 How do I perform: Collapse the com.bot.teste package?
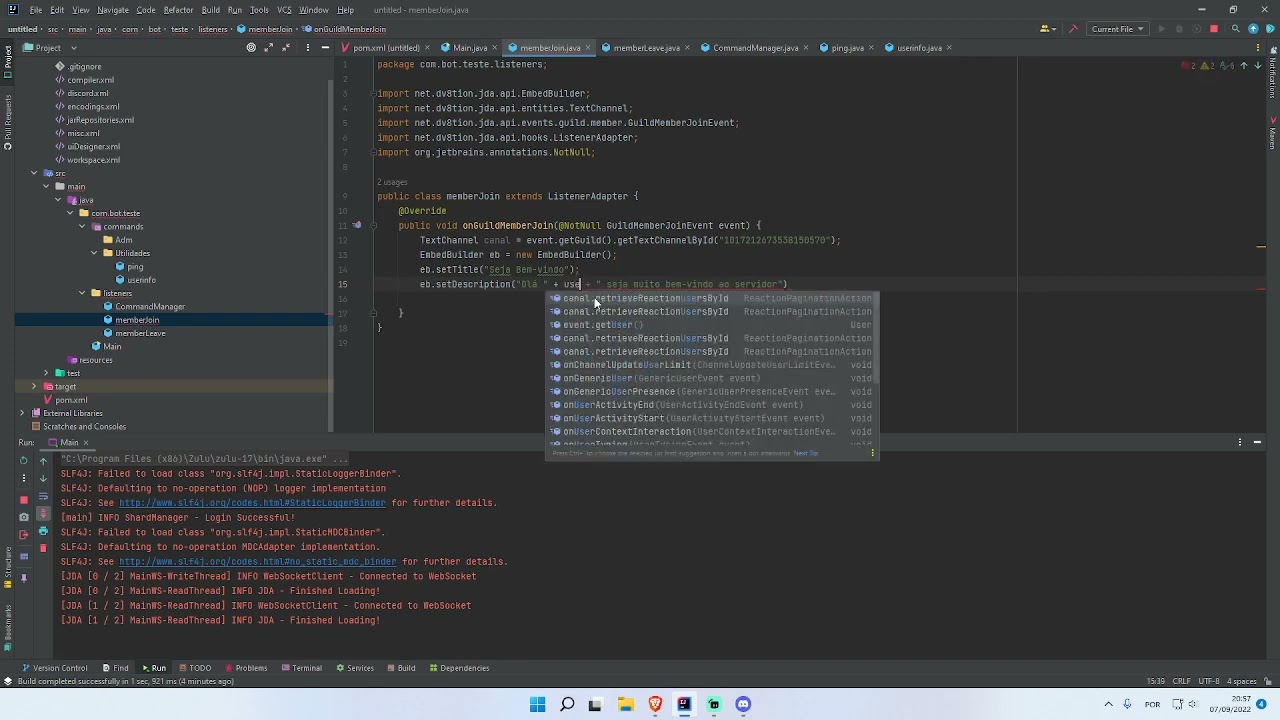tap(71, 213)
